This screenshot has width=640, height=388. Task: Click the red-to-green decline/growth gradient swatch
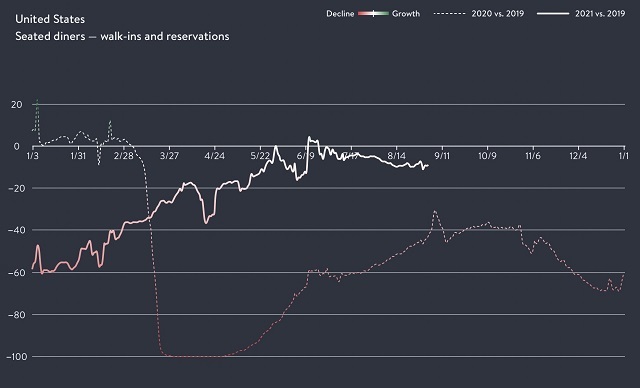coord(373,14)
